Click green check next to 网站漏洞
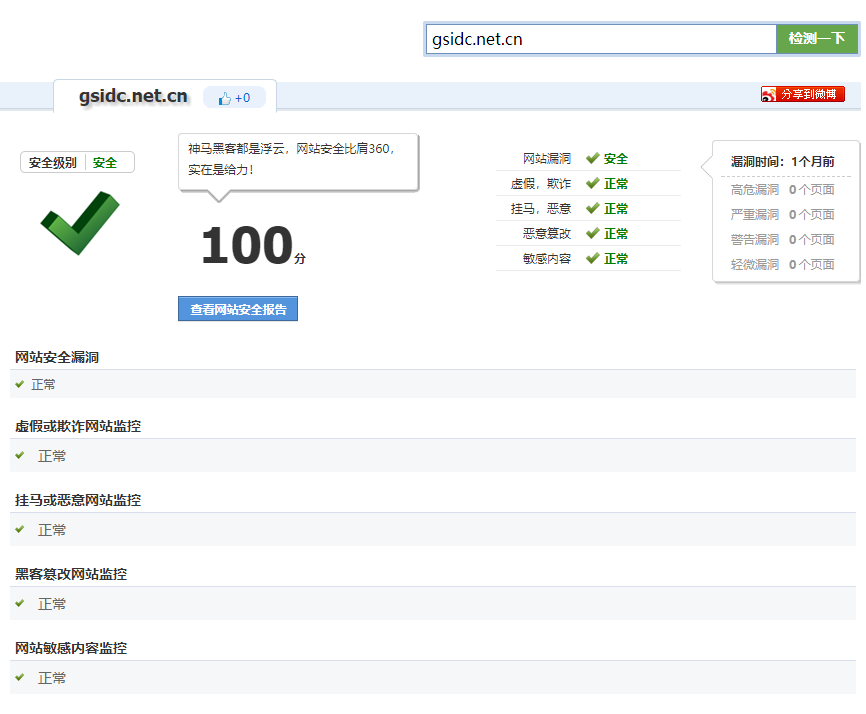Viewport: 866px width, 714px height. (x=592, y=158)
